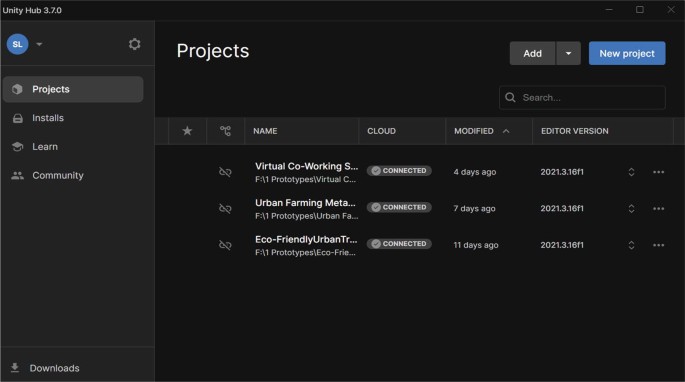The width and height of the screenshot is (685, 382).
Task: Click CONNECTED badge for Urban Farming
Action: [x=399, y=207]
